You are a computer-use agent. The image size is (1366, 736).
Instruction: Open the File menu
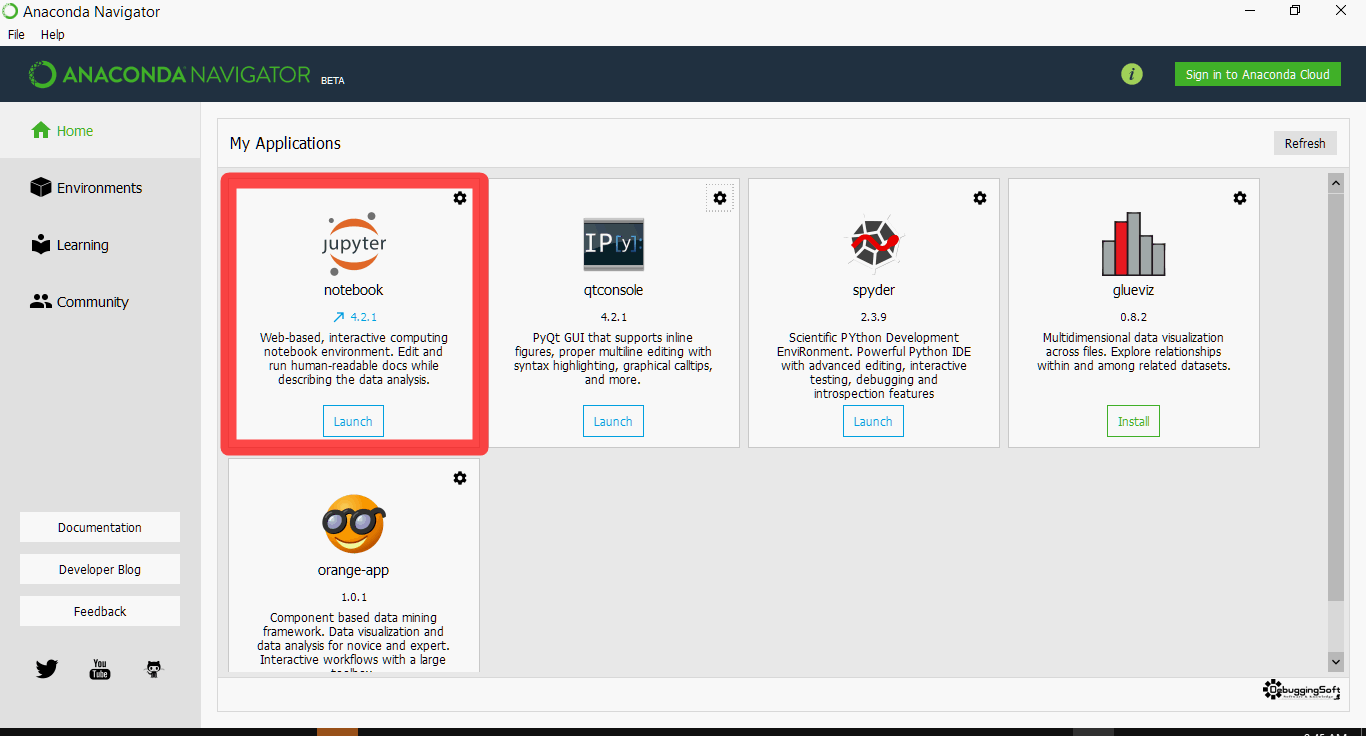click(16, 34)
